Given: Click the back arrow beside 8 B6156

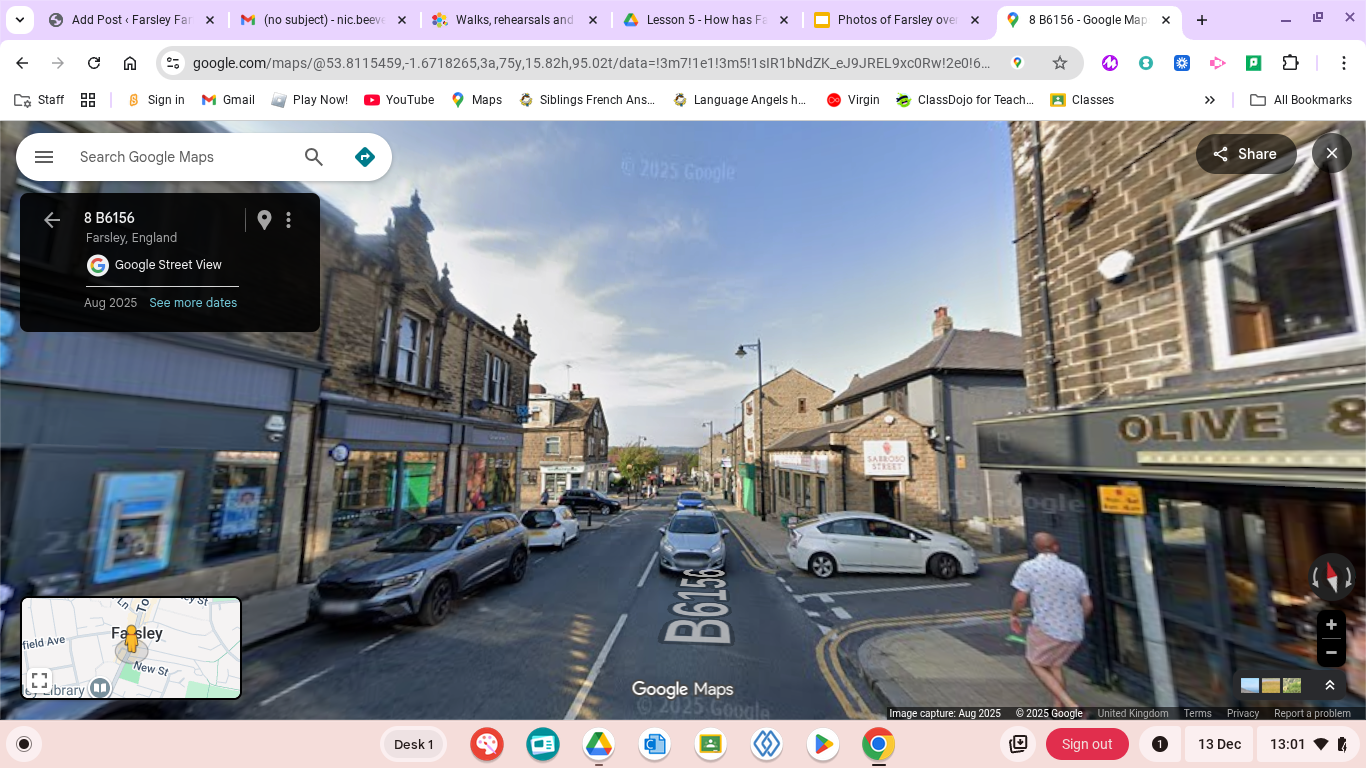Looking at the screenshot, I should point(52,220).
